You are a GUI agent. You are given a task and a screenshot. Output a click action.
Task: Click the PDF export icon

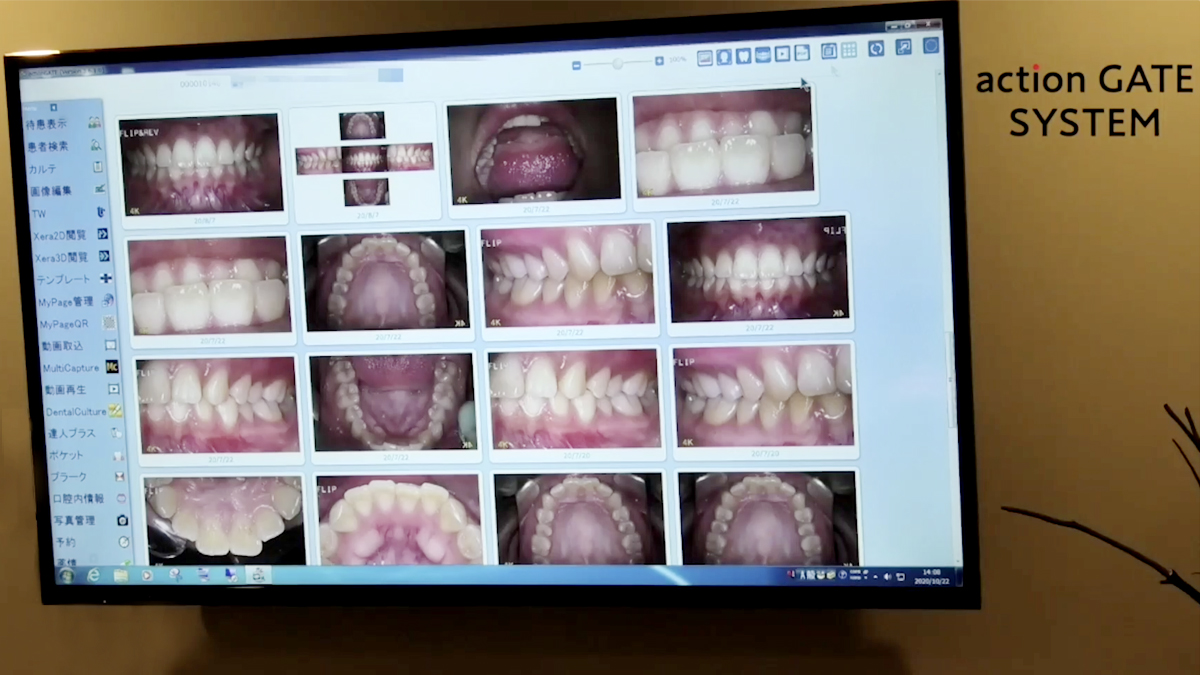coord(801,53)
